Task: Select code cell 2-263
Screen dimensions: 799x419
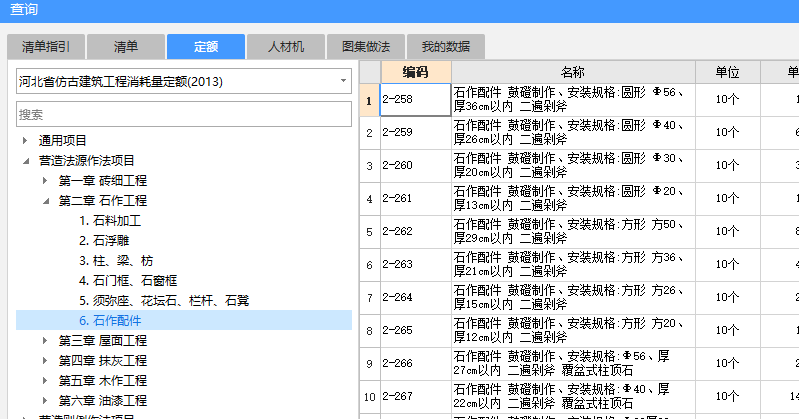Action: [416, 265]
